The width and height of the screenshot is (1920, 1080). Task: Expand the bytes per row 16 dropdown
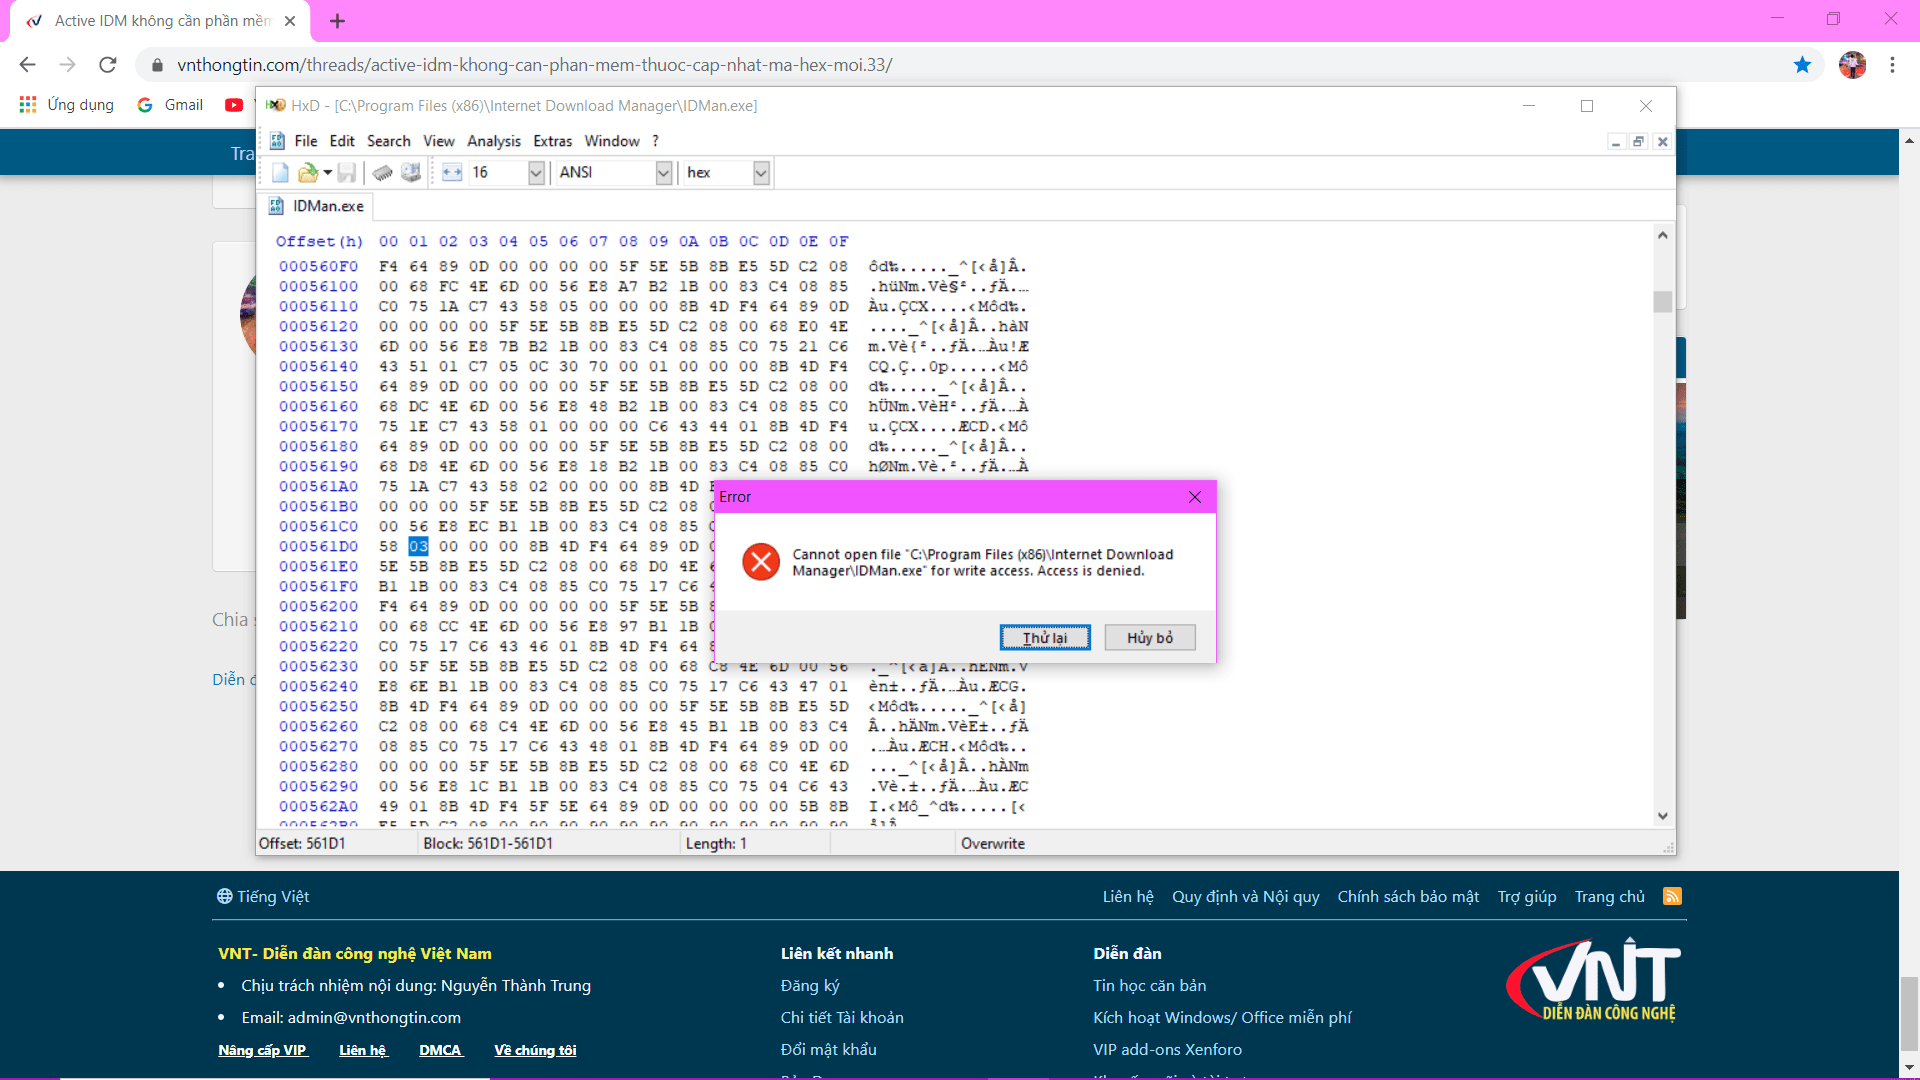point(536,173)
